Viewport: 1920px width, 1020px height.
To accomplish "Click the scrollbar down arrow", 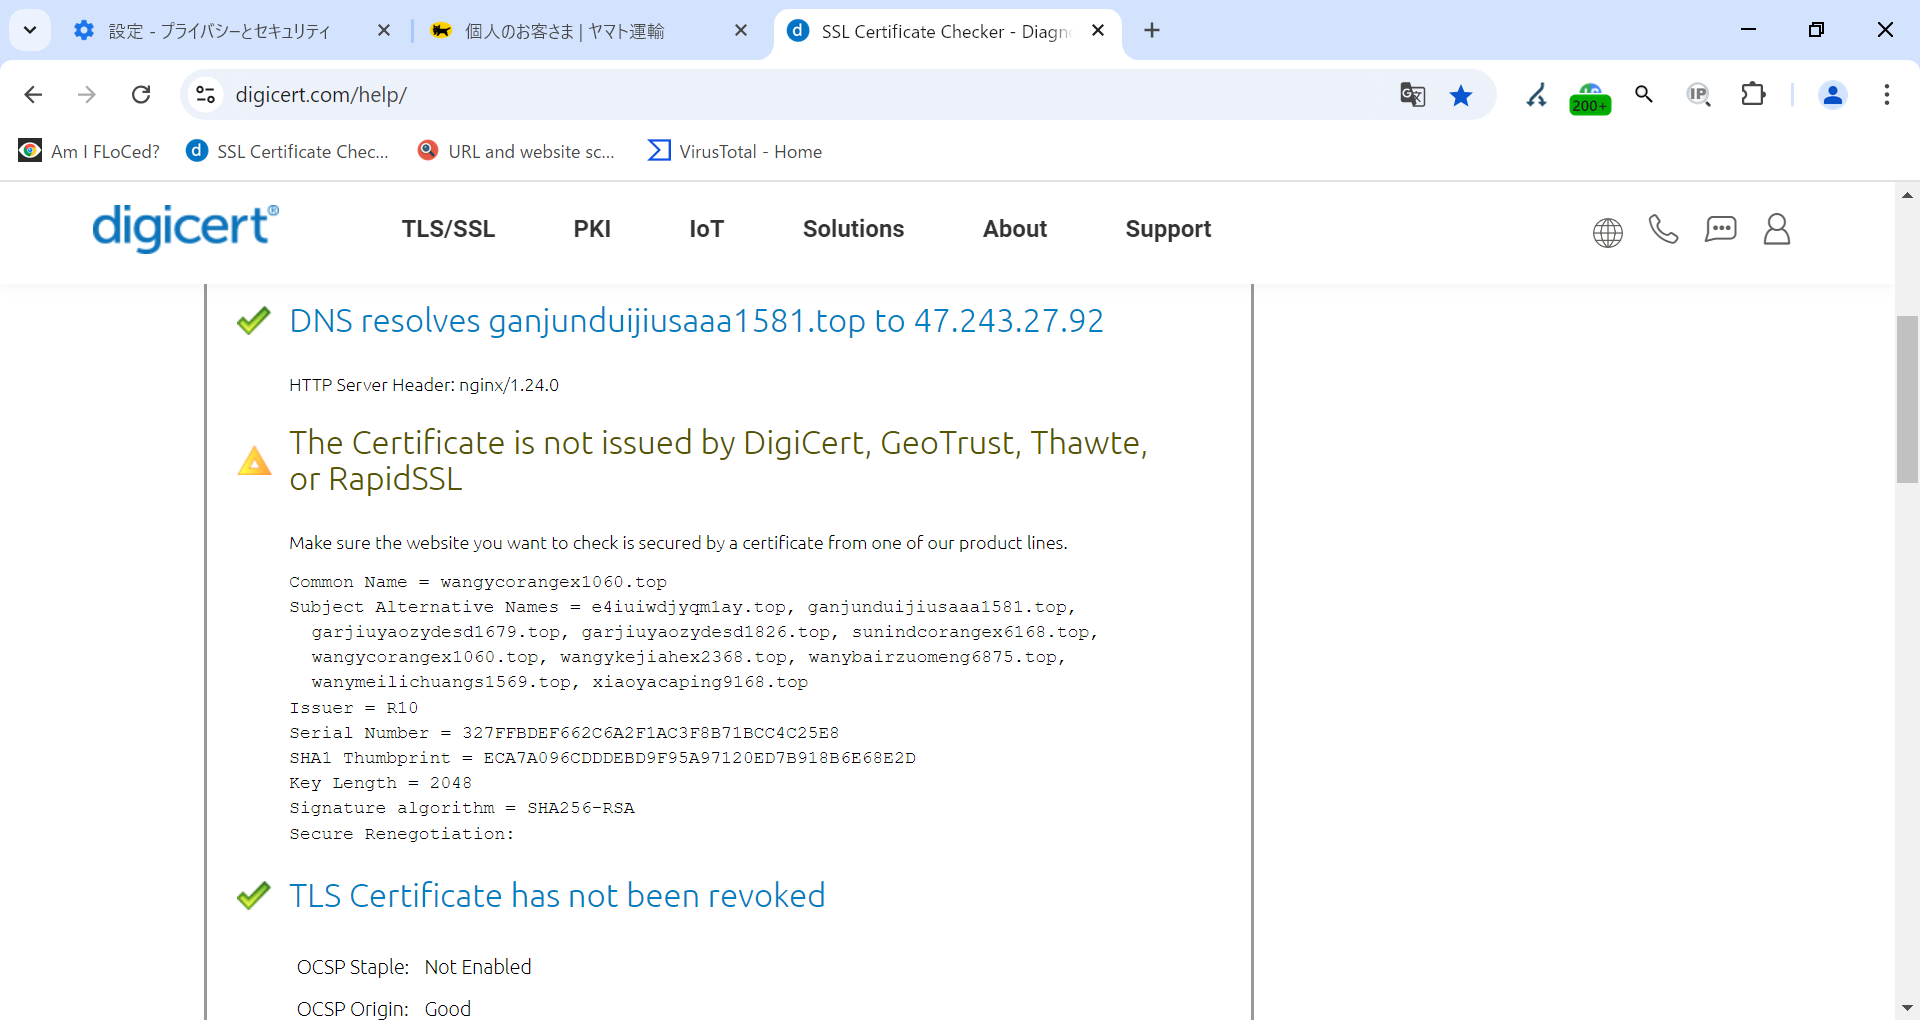I will pyautogui.click(x=1907, y=1007).
